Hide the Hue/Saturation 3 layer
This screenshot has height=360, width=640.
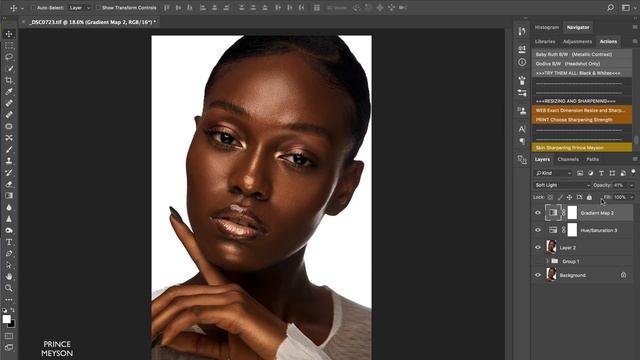(x=538, y=230)
